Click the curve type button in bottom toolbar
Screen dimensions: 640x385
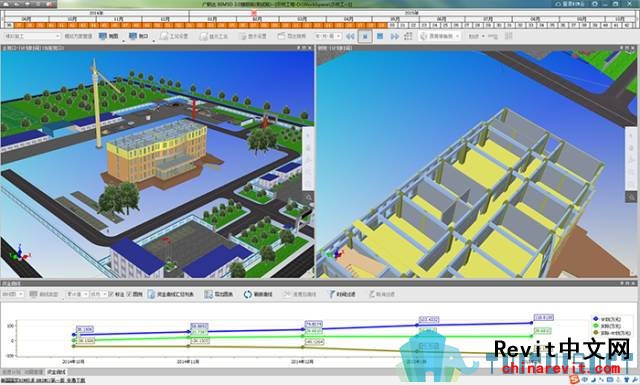(x=44, y=294)
